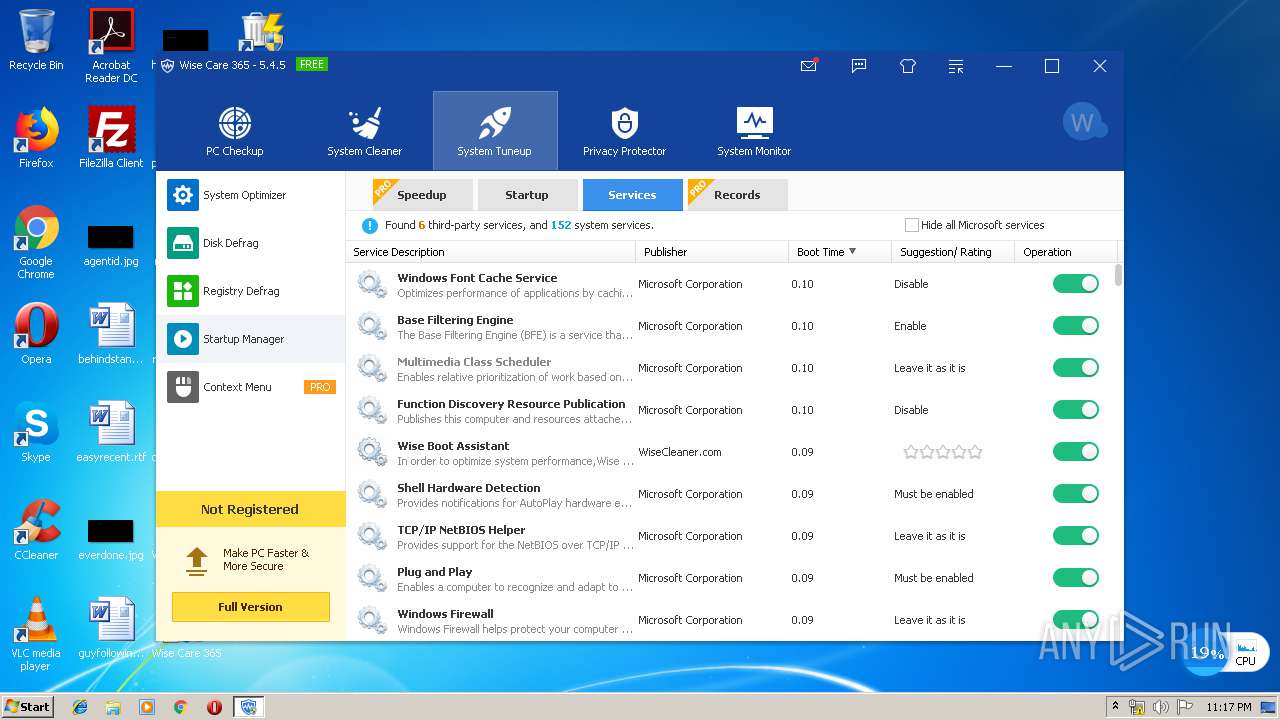Image resolution: width=1280 pixels, height=720 pixels.
Task: Click the user account avatar W icon
Action: (x=1083, y=123)
